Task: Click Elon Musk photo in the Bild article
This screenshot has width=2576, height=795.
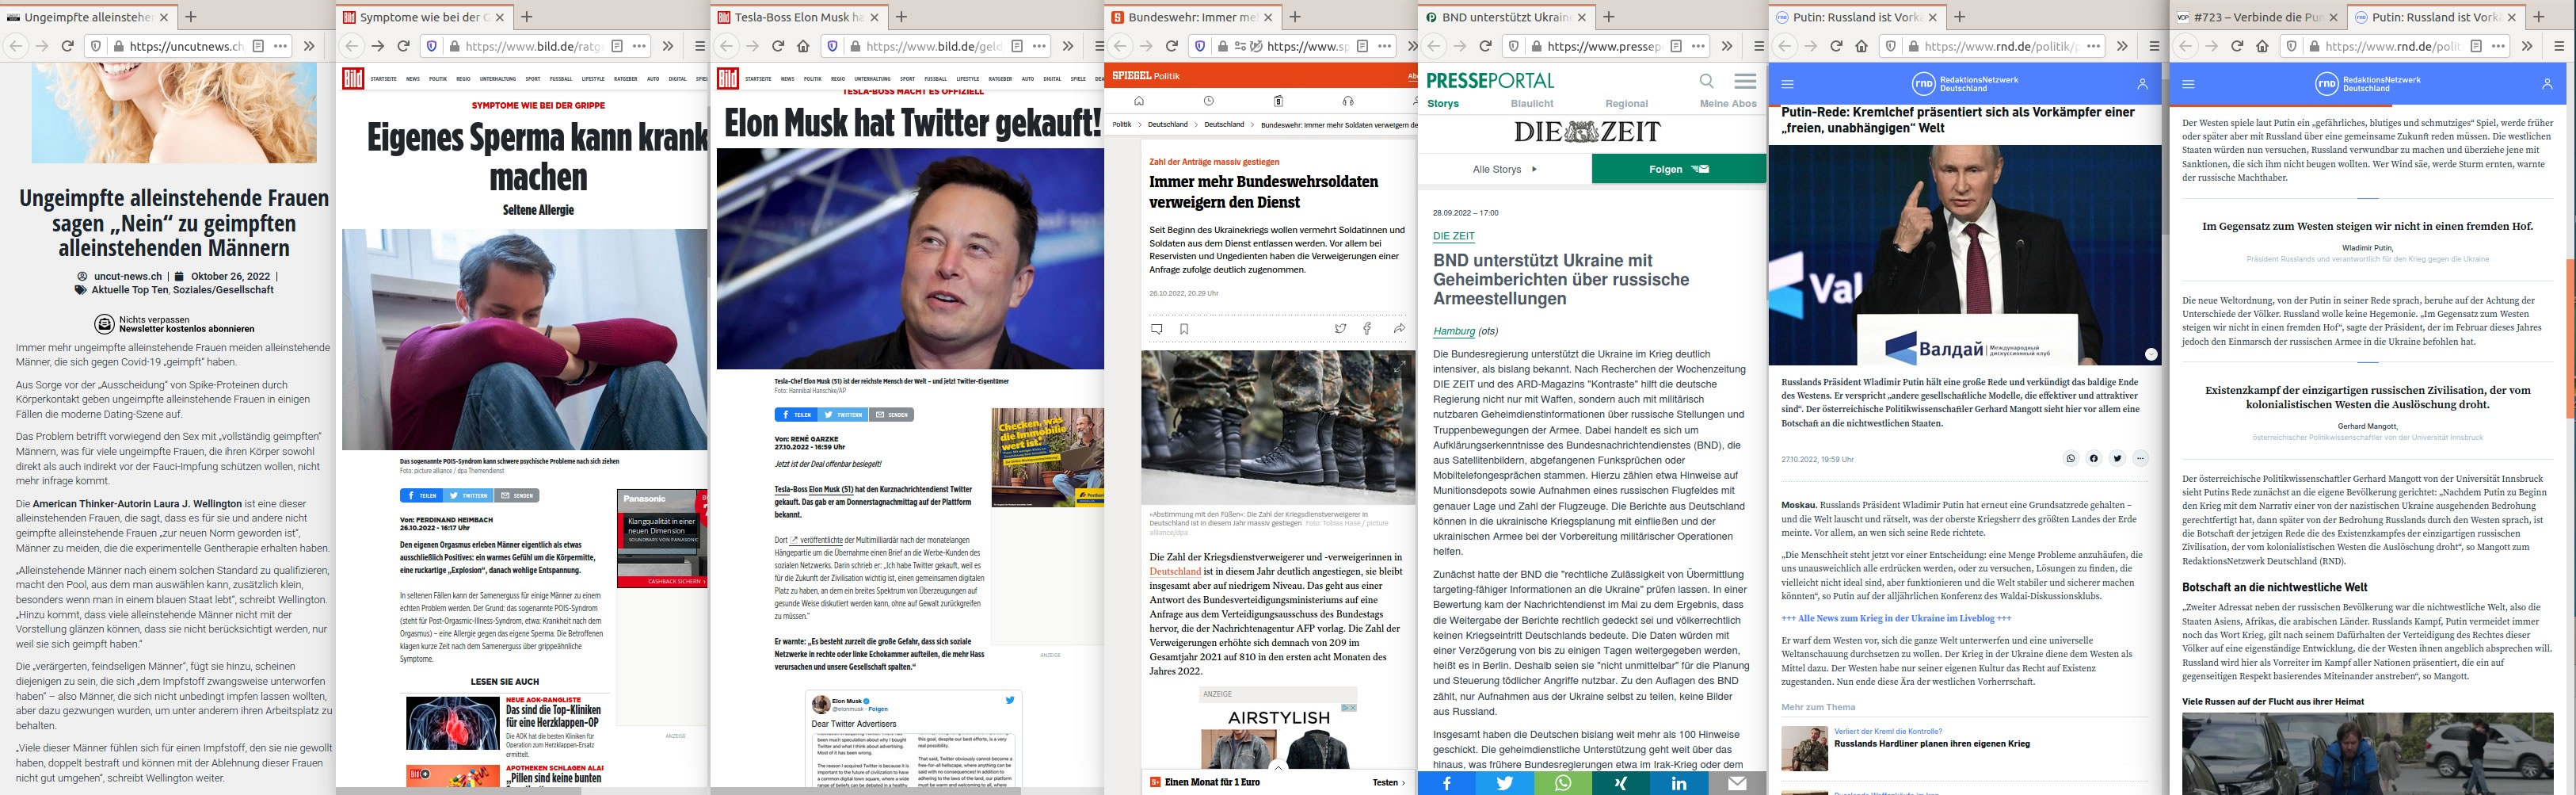Action: pos(909,259)
